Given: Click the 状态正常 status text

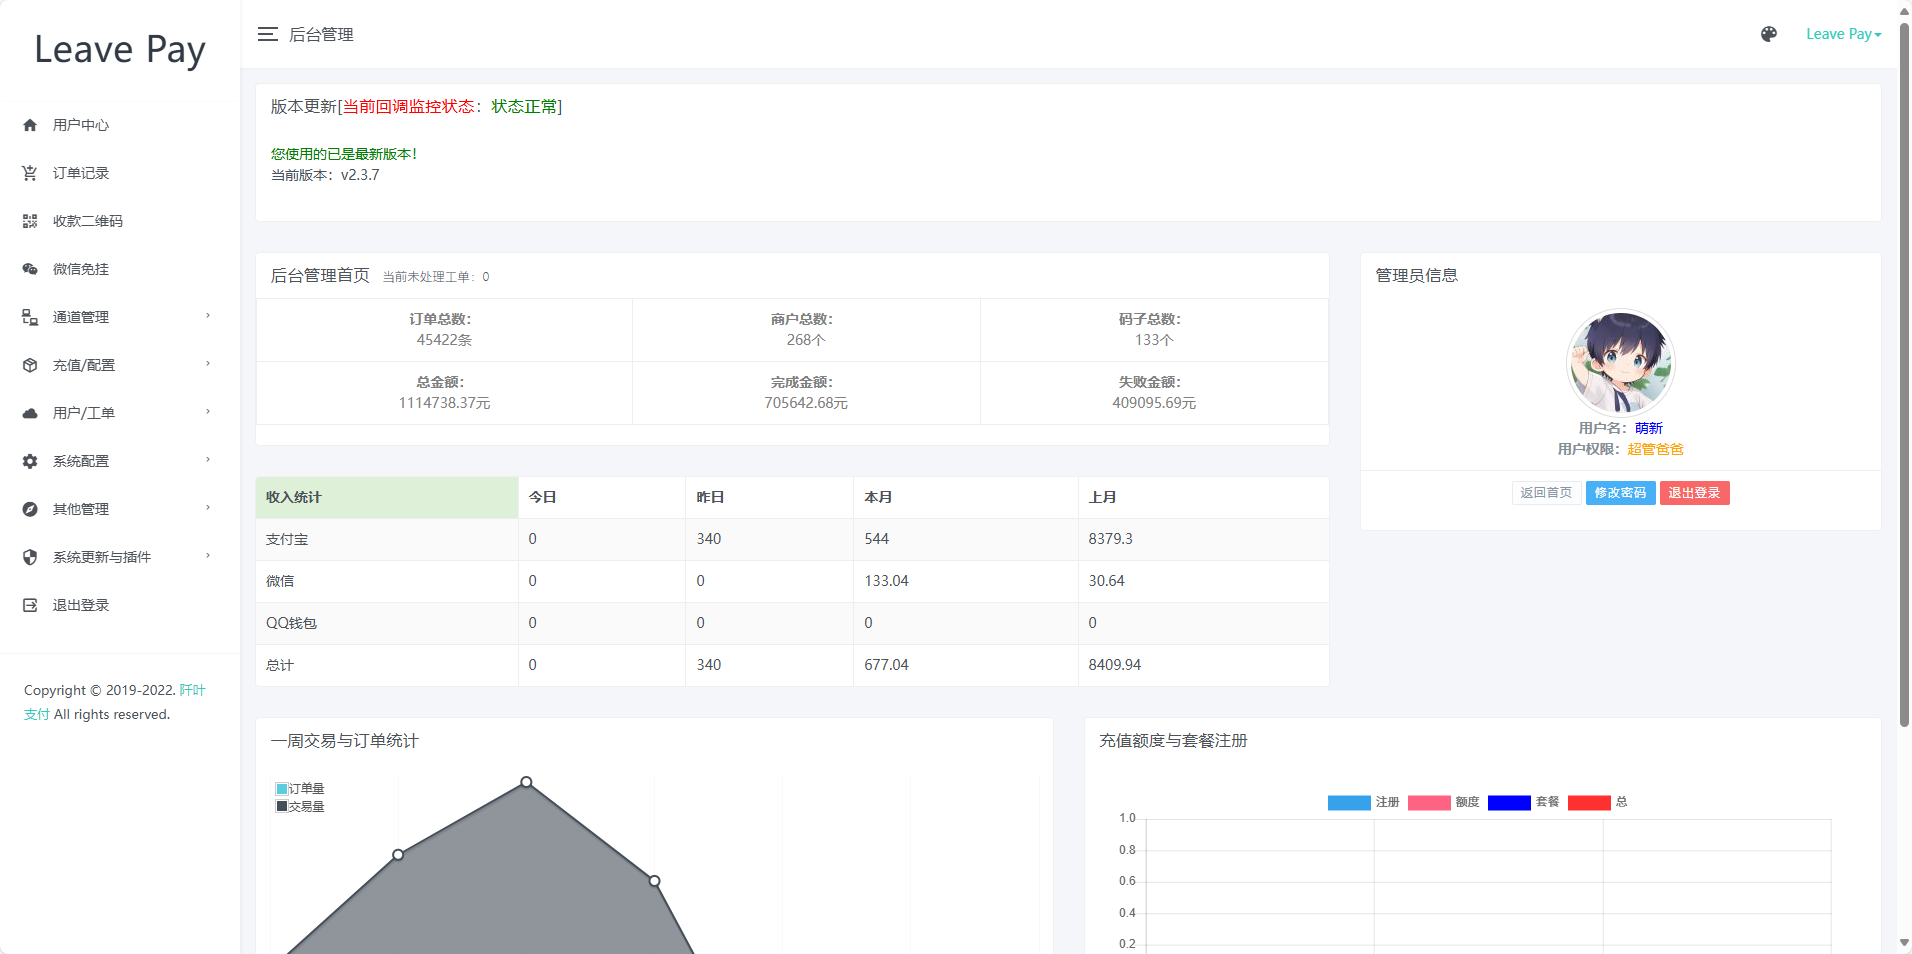Looking at the screenshot, I should (x=524, y=107).
